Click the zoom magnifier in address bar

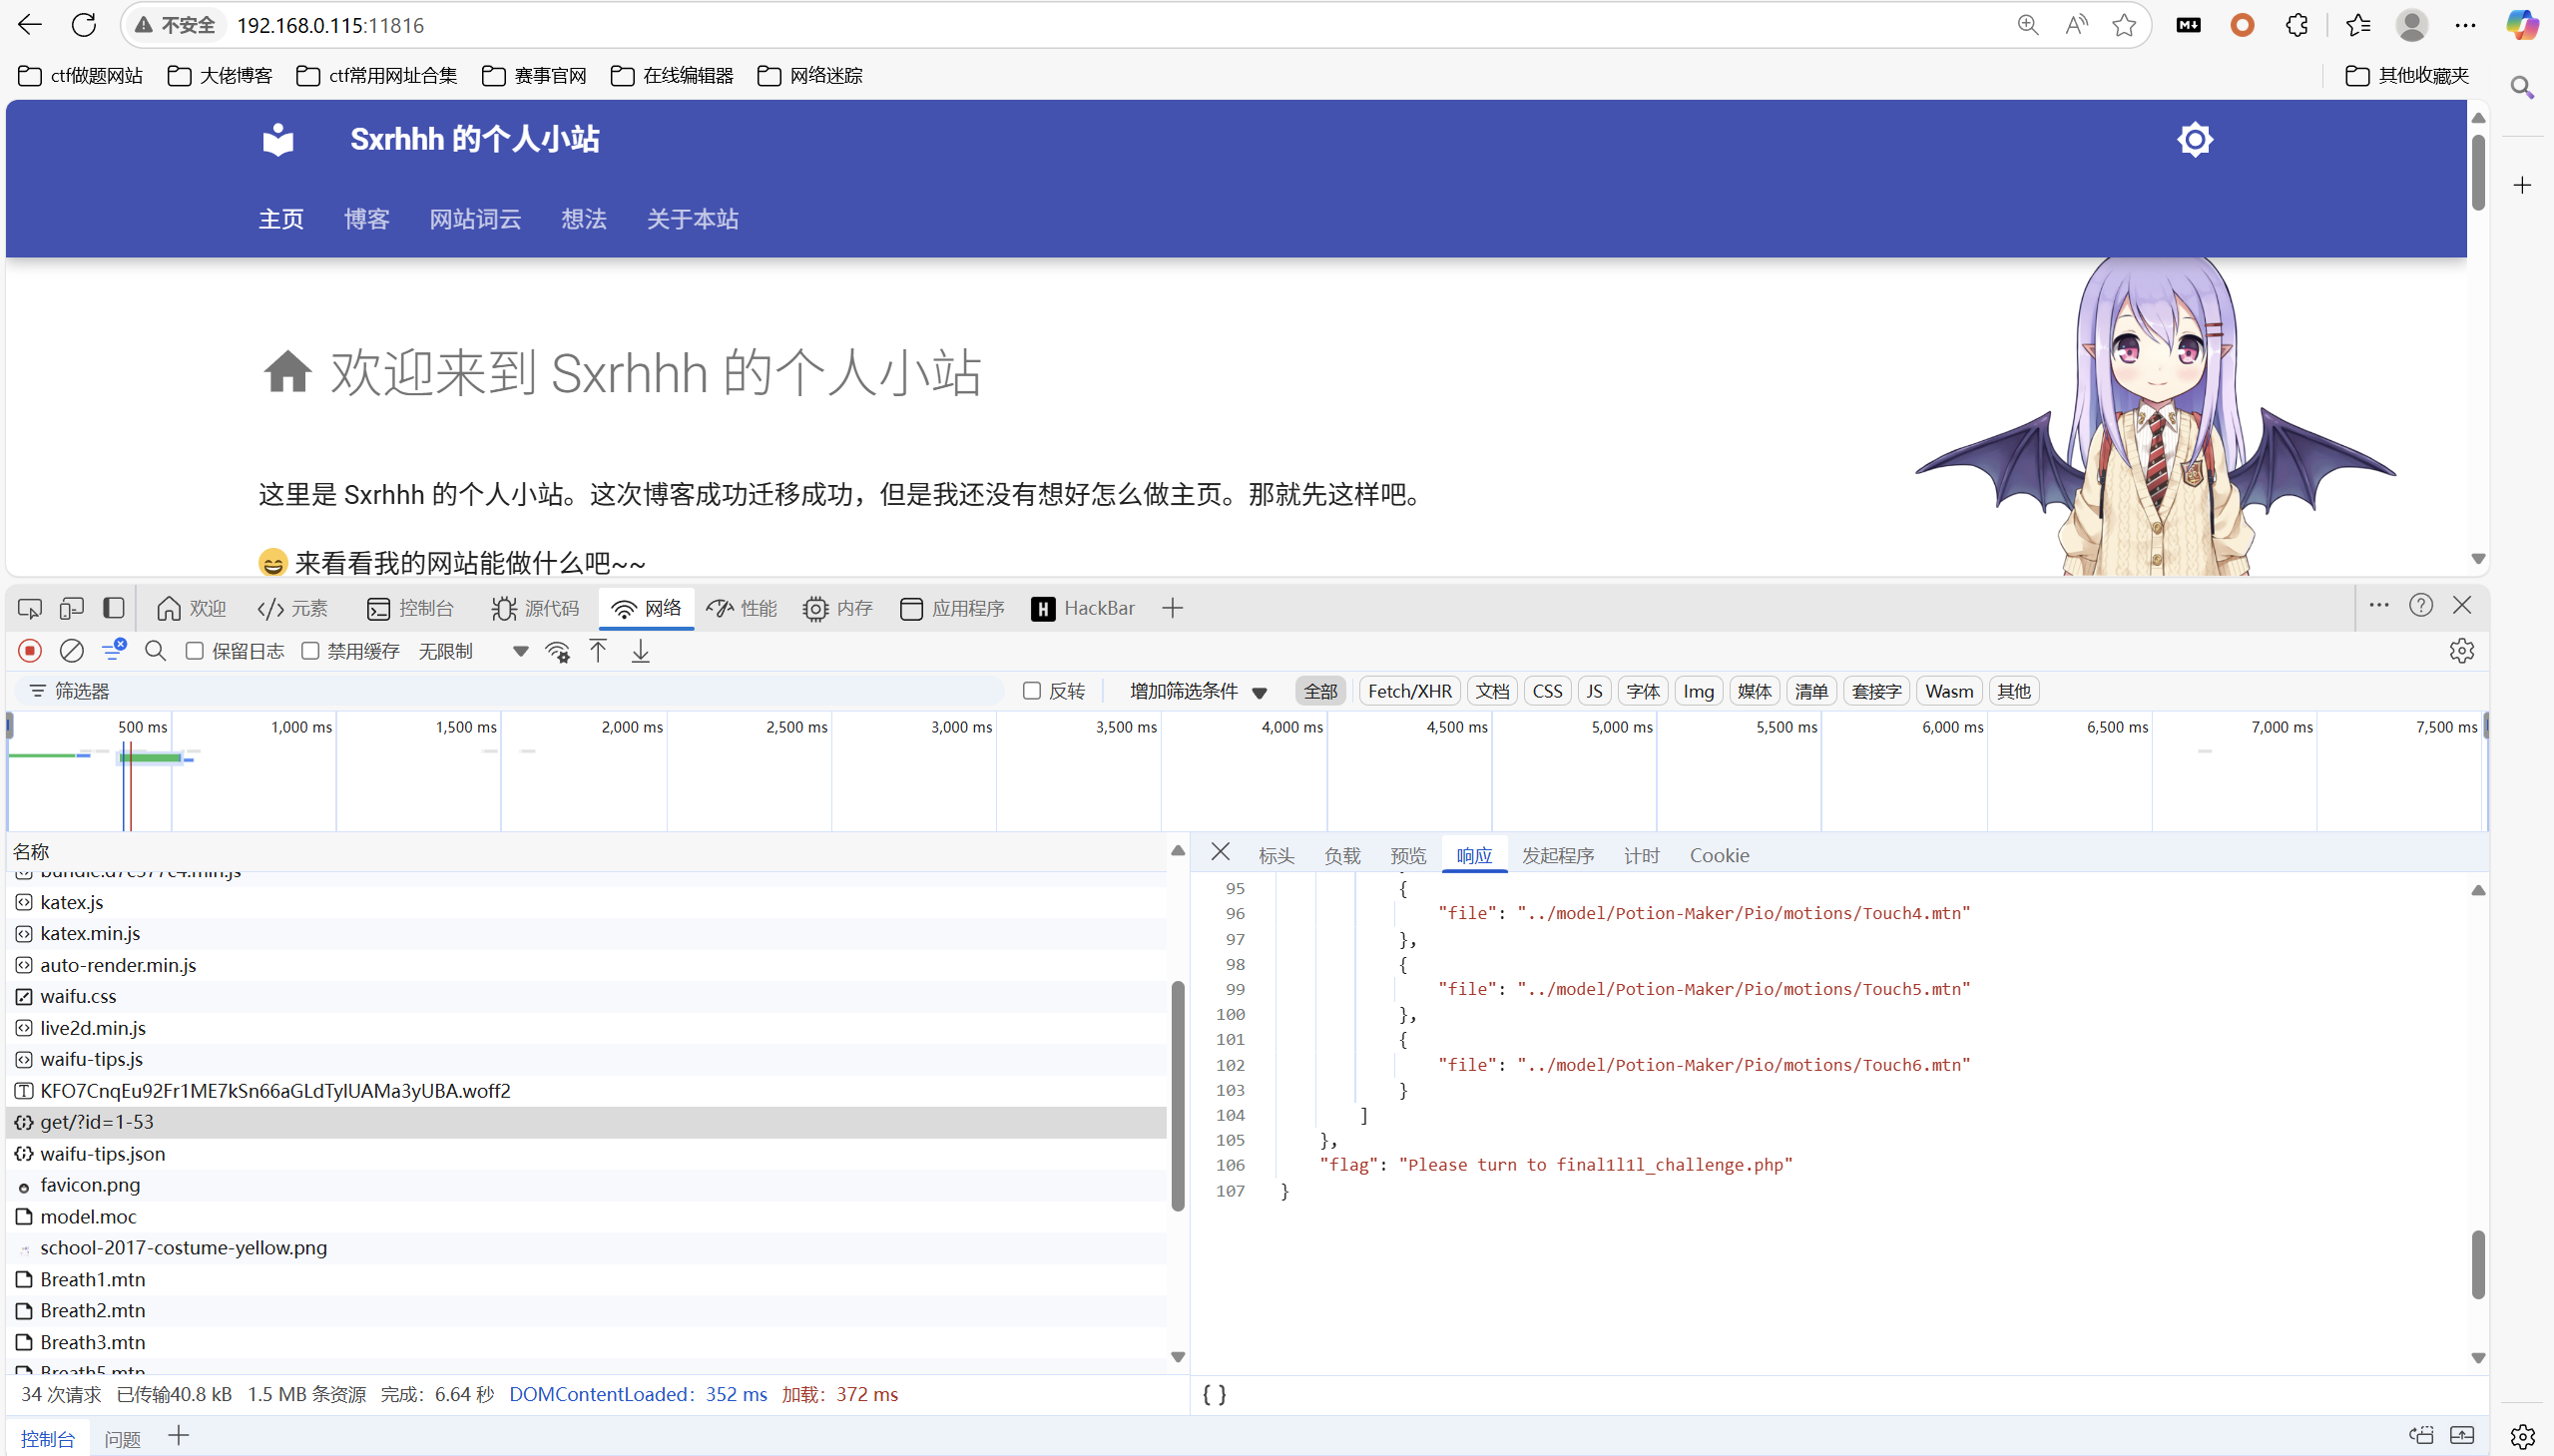pos(2028,25)
